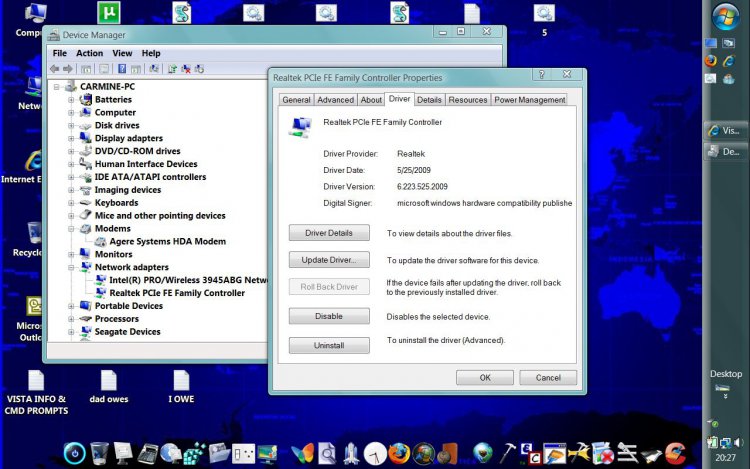Click the 20:27 taskbar clock
Viewport: 750px width, 469px height.
[726, 458]
